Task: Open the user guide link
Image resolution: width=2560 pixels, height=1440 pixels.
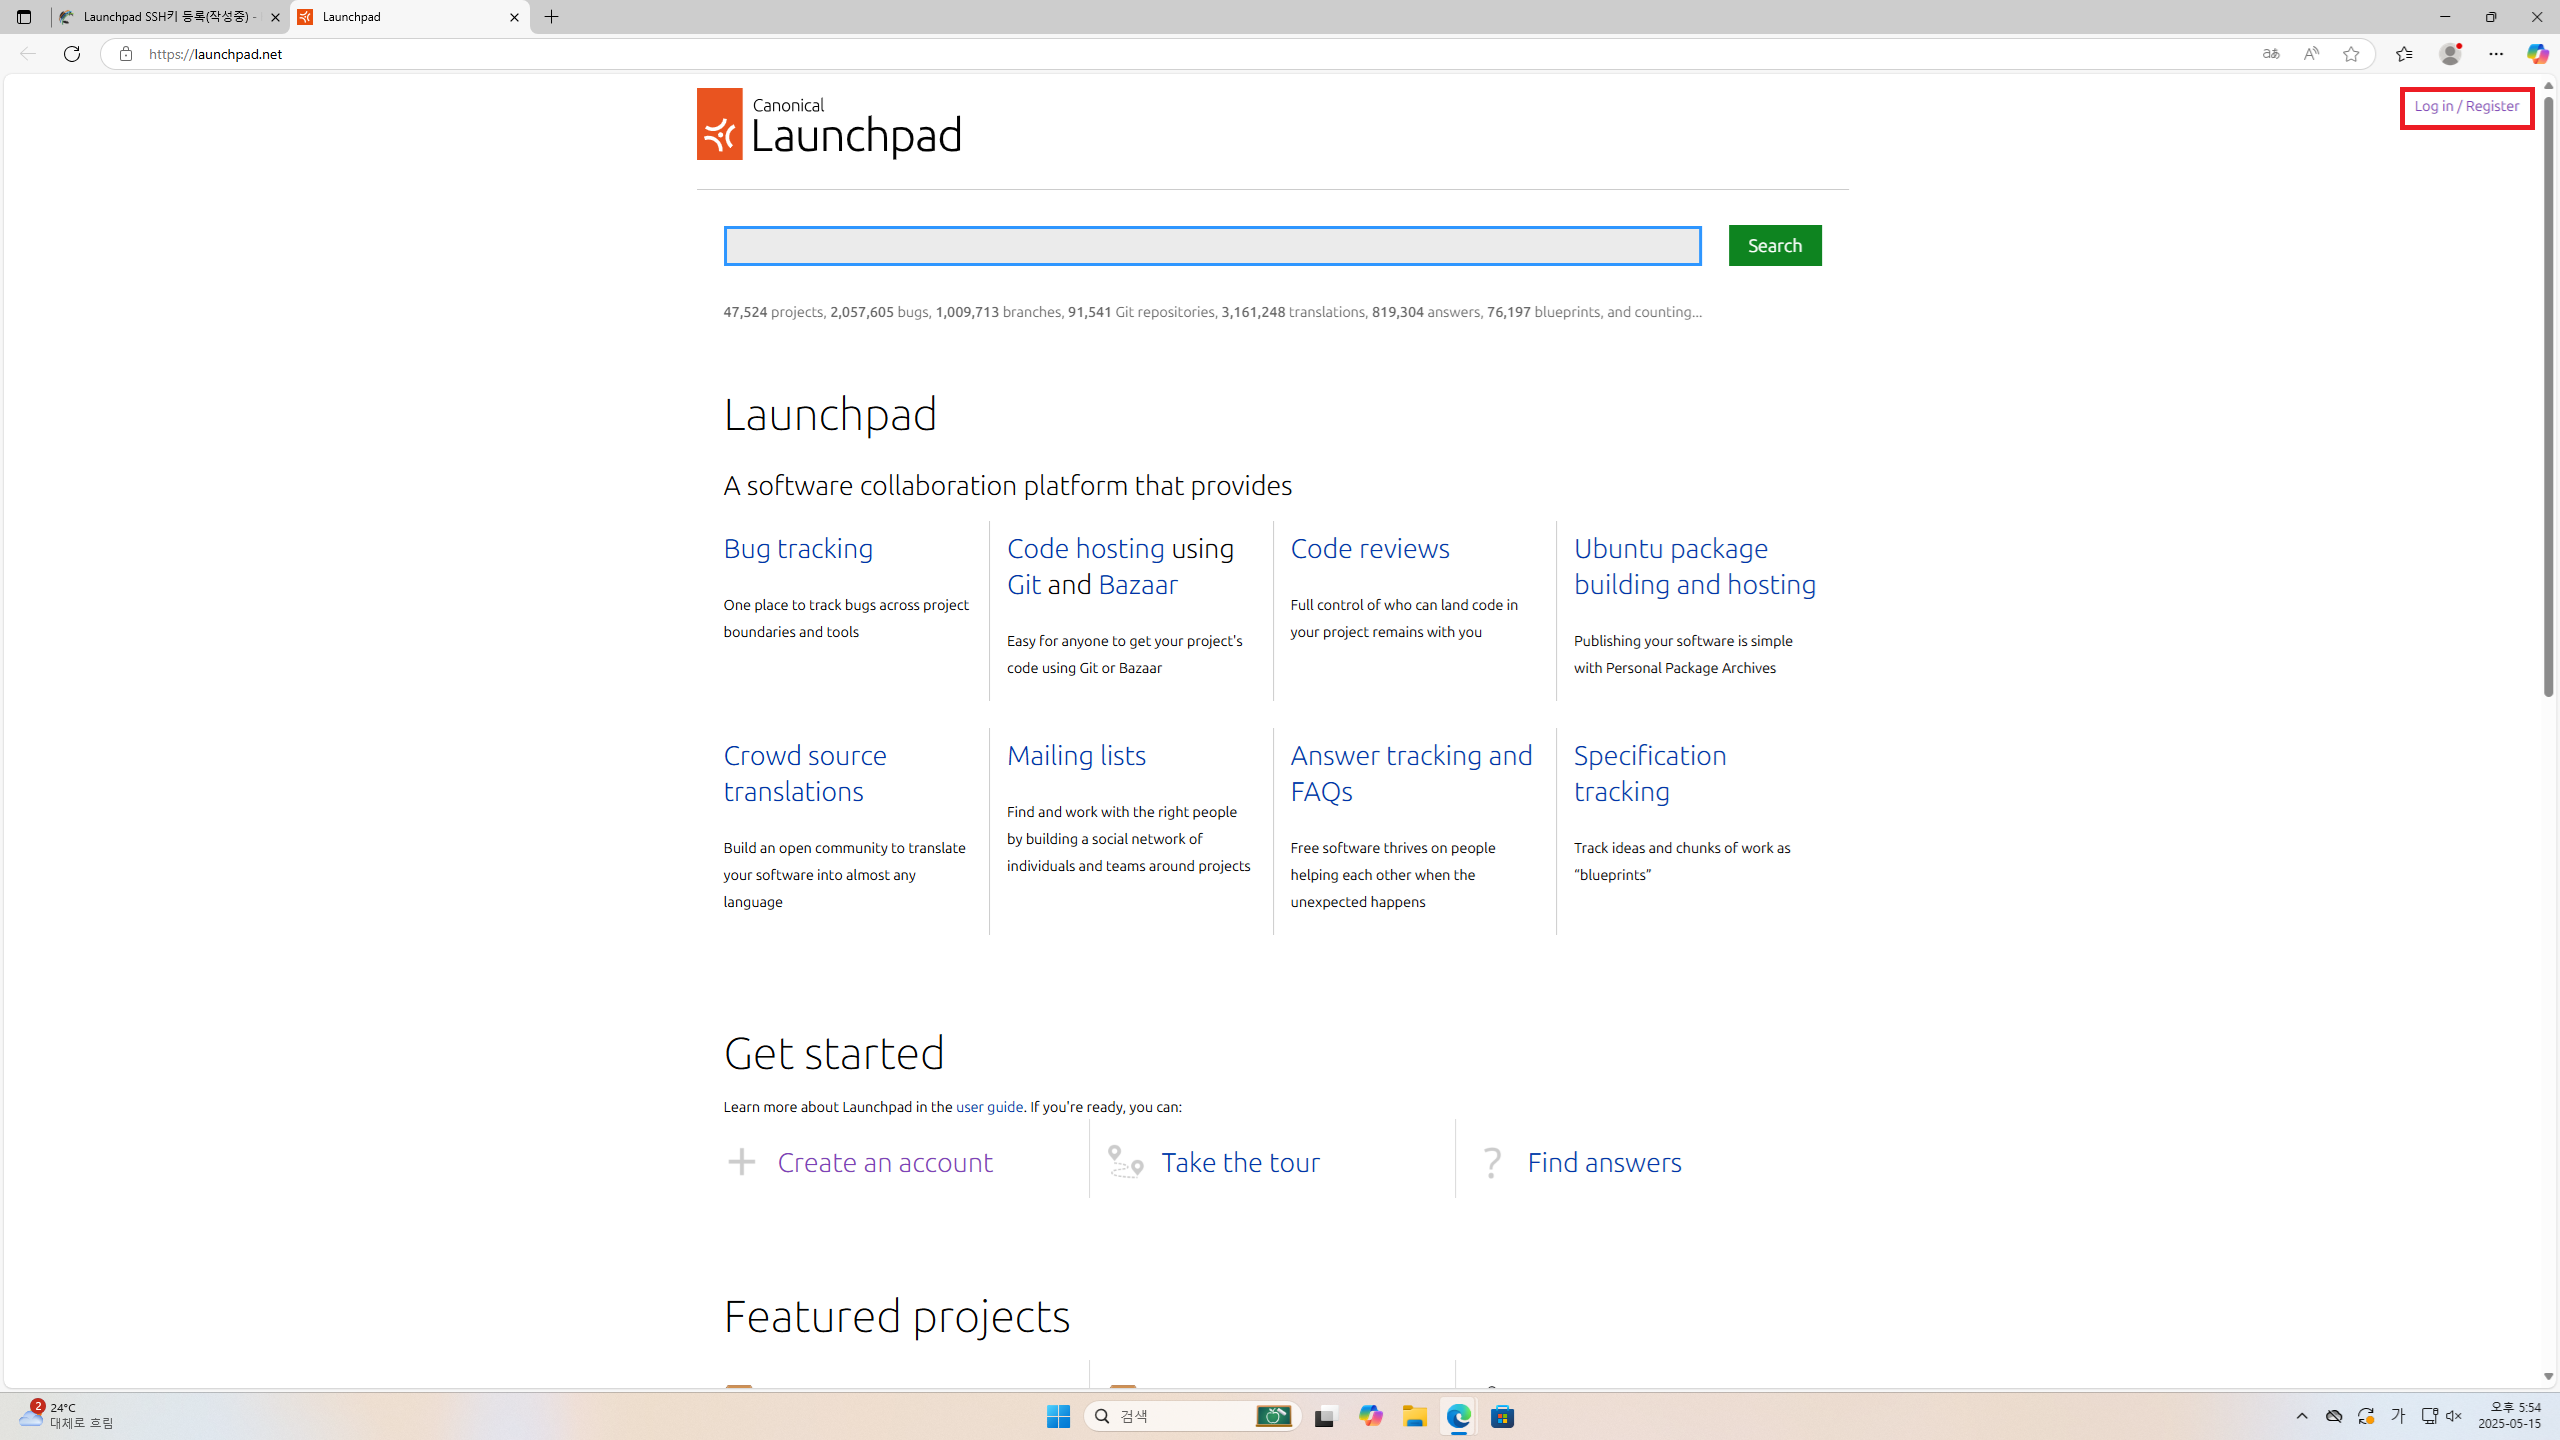Action: (989, 1107)
